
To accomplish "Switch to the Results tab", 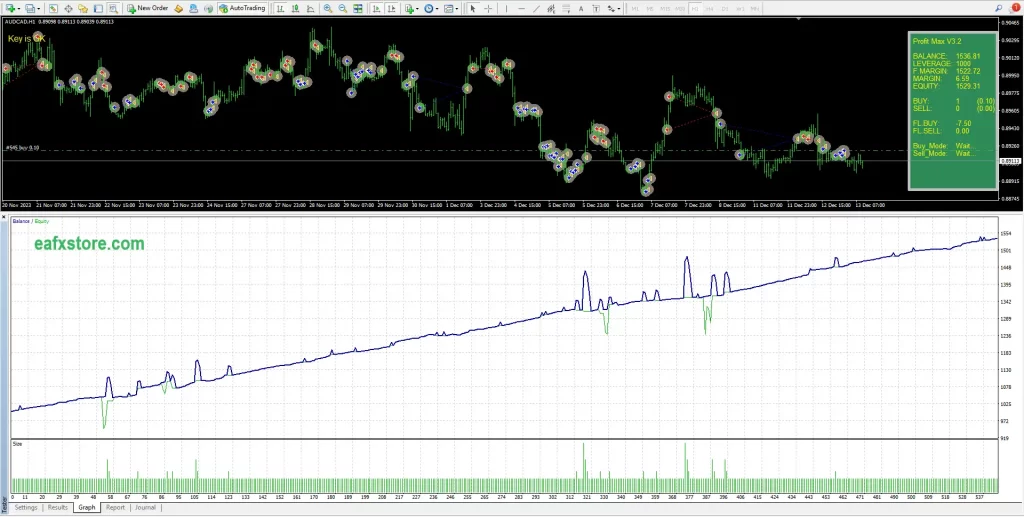I will [x=58, y=508].
